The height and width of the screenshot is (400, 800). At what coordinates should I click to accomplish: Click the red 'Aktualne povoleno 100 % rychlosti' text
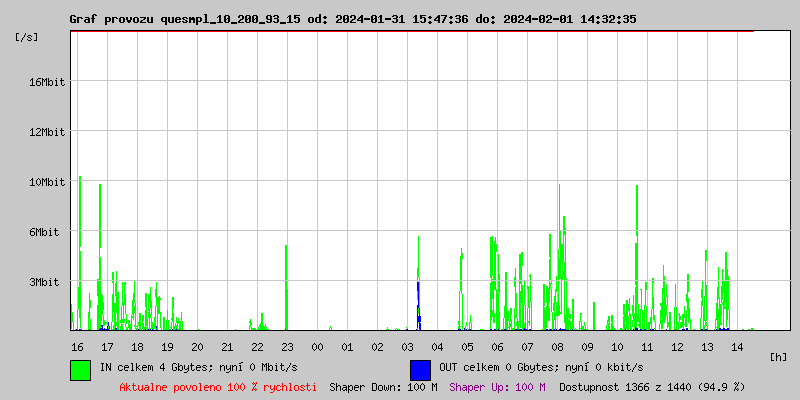click(x=218, y=386)
